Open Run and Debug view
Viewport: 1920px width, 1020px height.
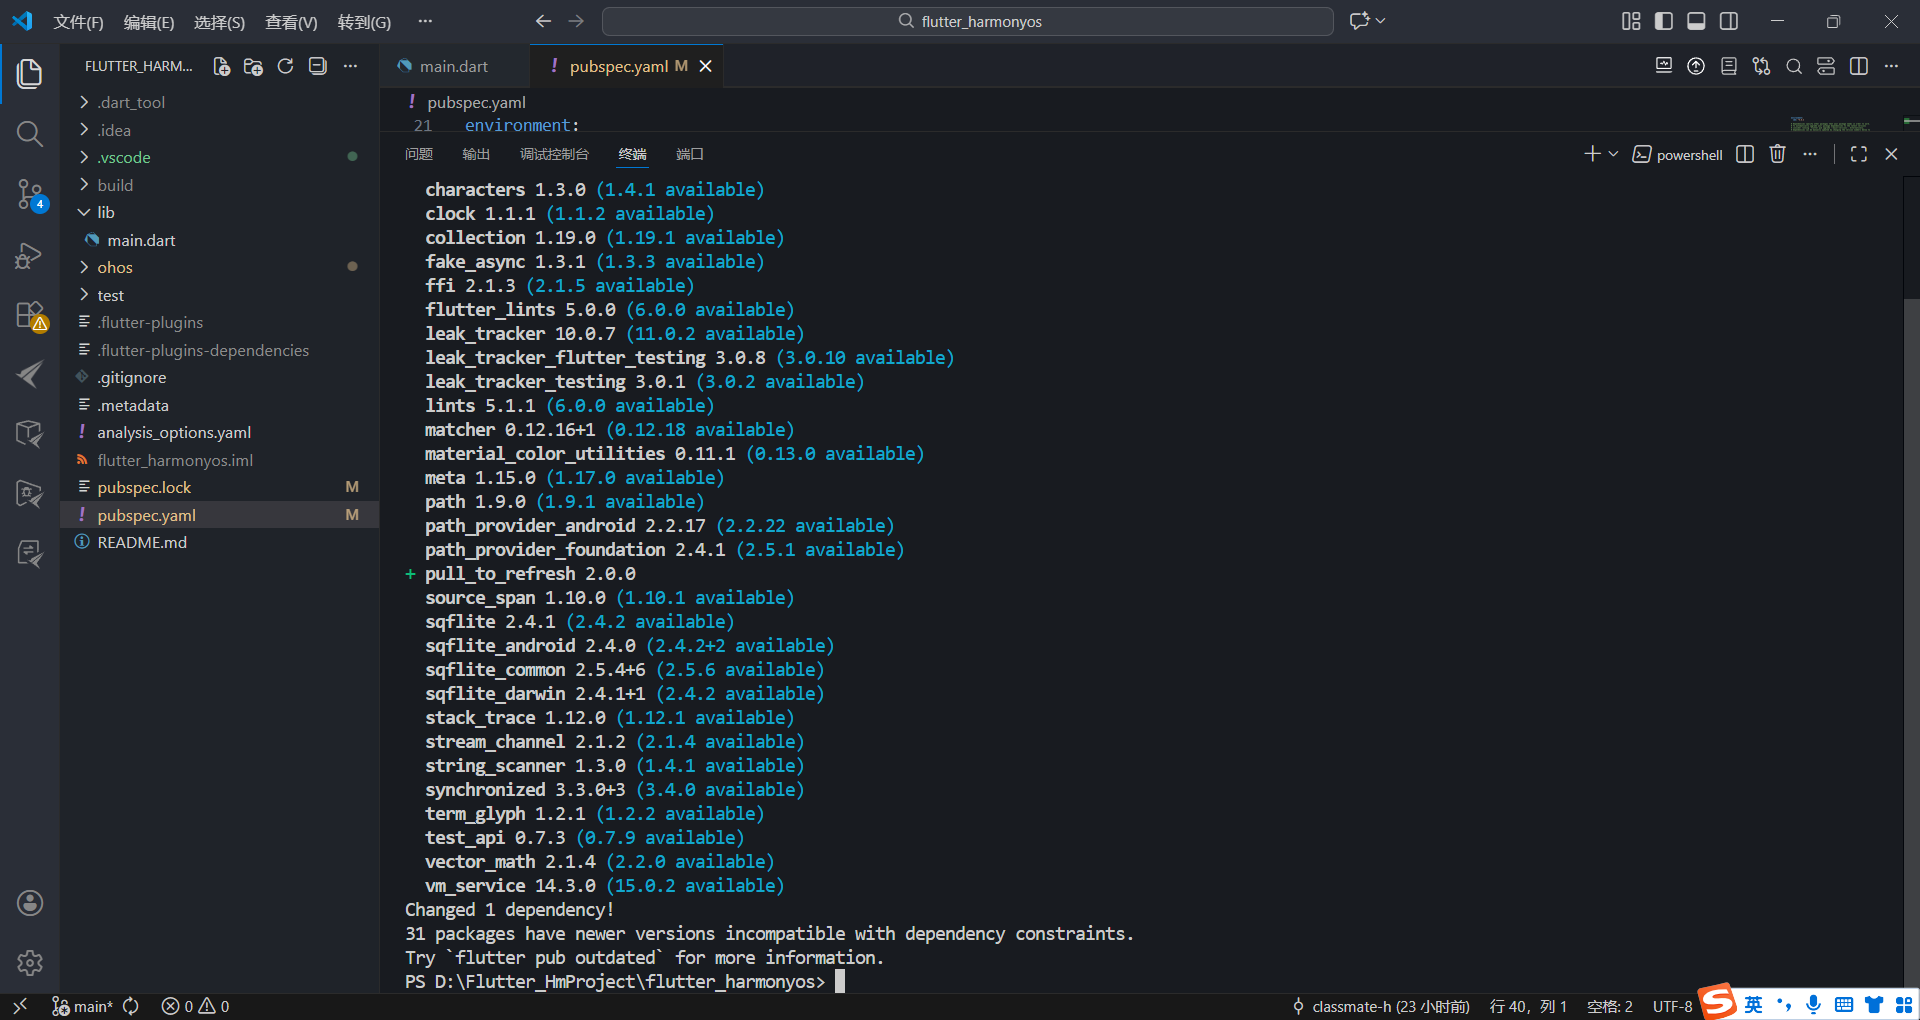point(30,256)
